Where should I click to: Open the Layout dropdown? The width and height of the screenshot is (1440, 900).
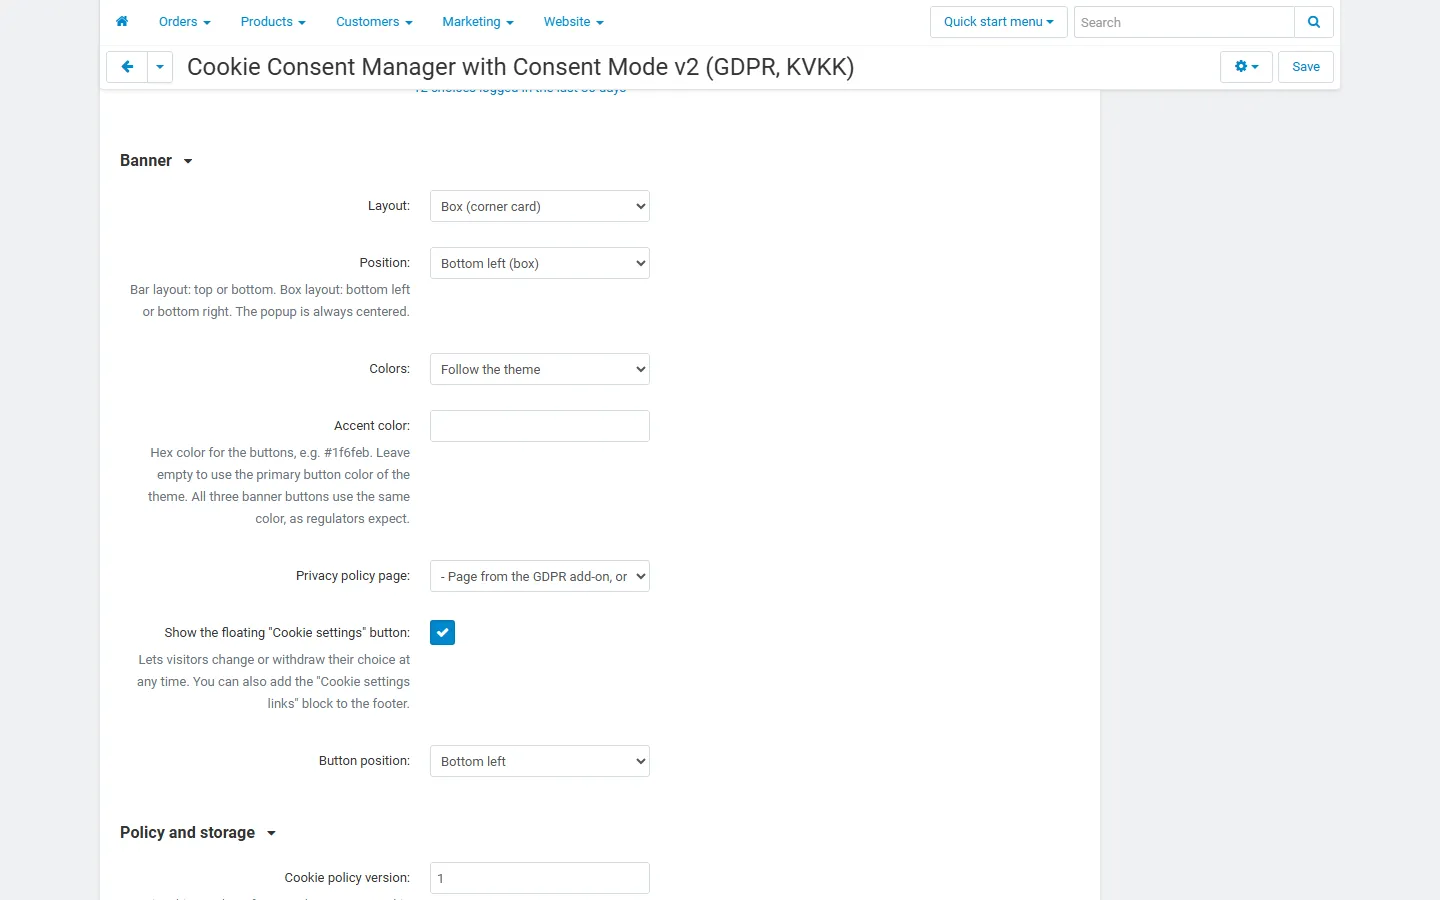[x=540, y=206]
